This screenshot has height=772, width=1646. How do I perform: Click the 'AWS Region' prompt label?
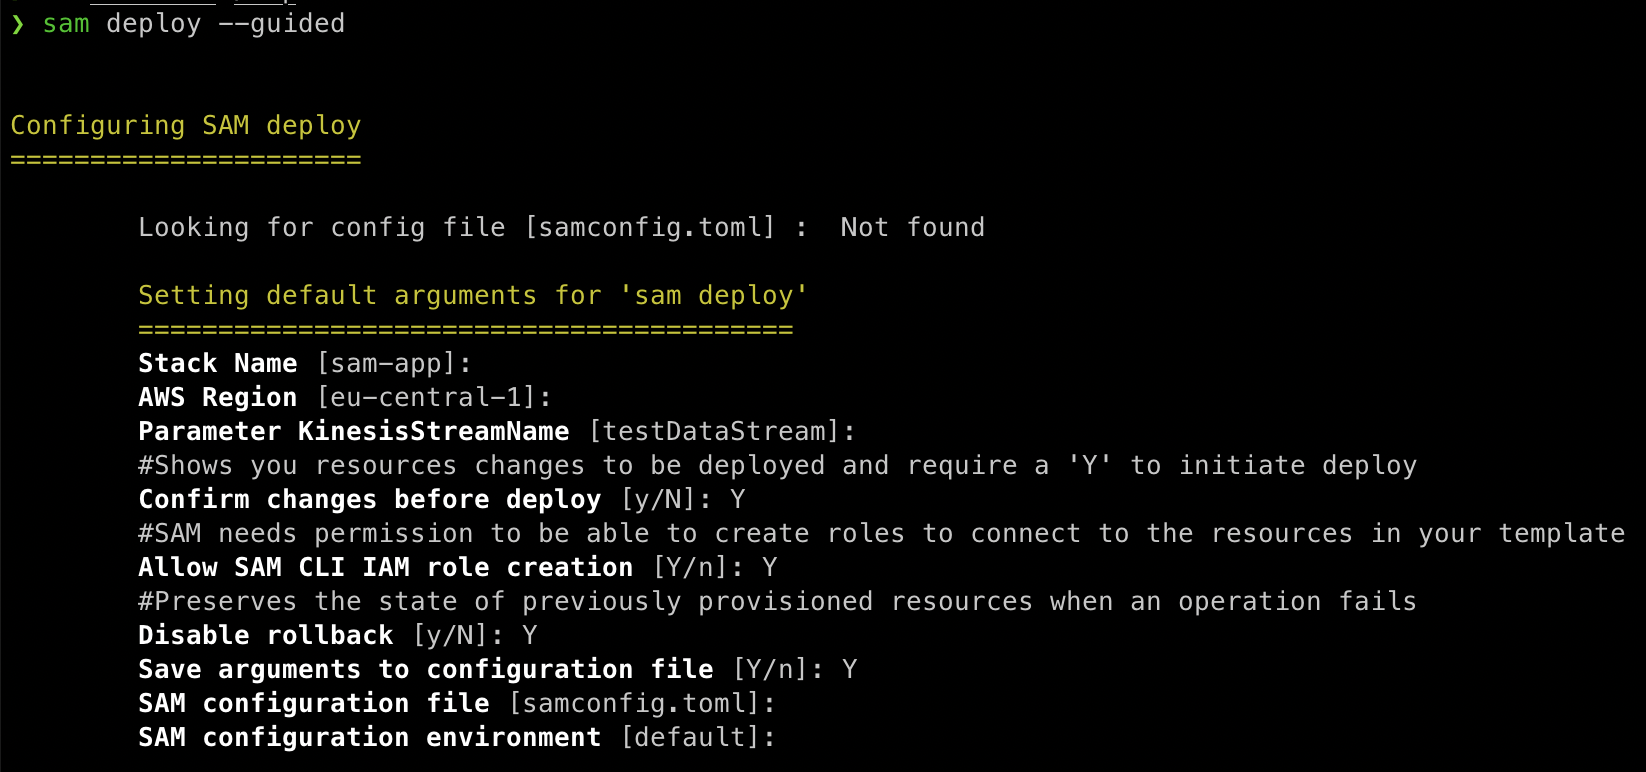pos(218,398)
